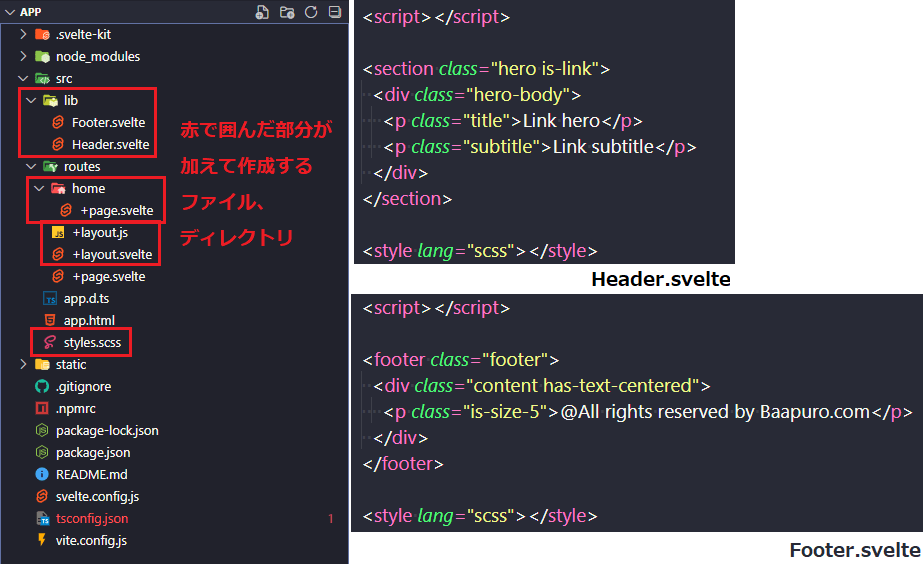923x564 pixels.
Task: Click the Sass icon beside styles.scss
Action: pyautogui.click(x=50, y=343)
